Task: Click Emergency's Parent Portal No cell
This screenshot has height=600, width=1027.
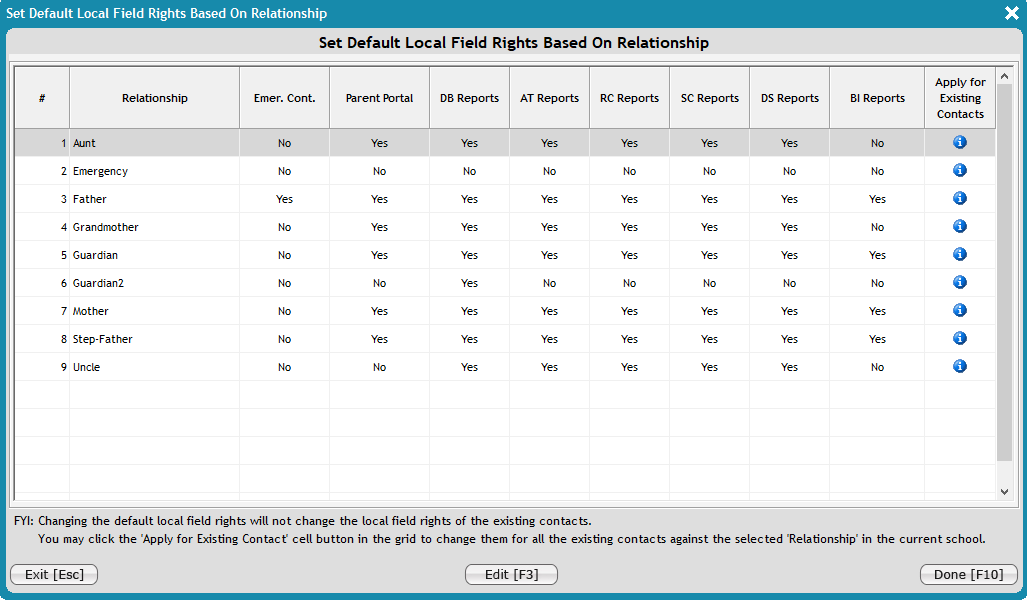Action: point(379,171)
